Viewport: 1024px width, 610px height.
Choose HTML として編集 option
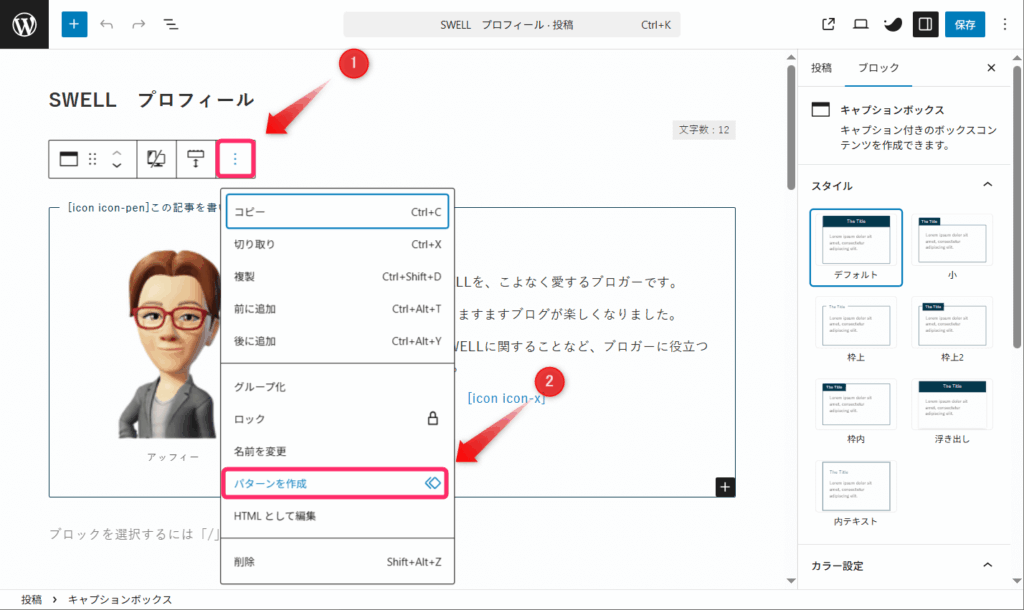pyautogui.click(x=338, y=516)
